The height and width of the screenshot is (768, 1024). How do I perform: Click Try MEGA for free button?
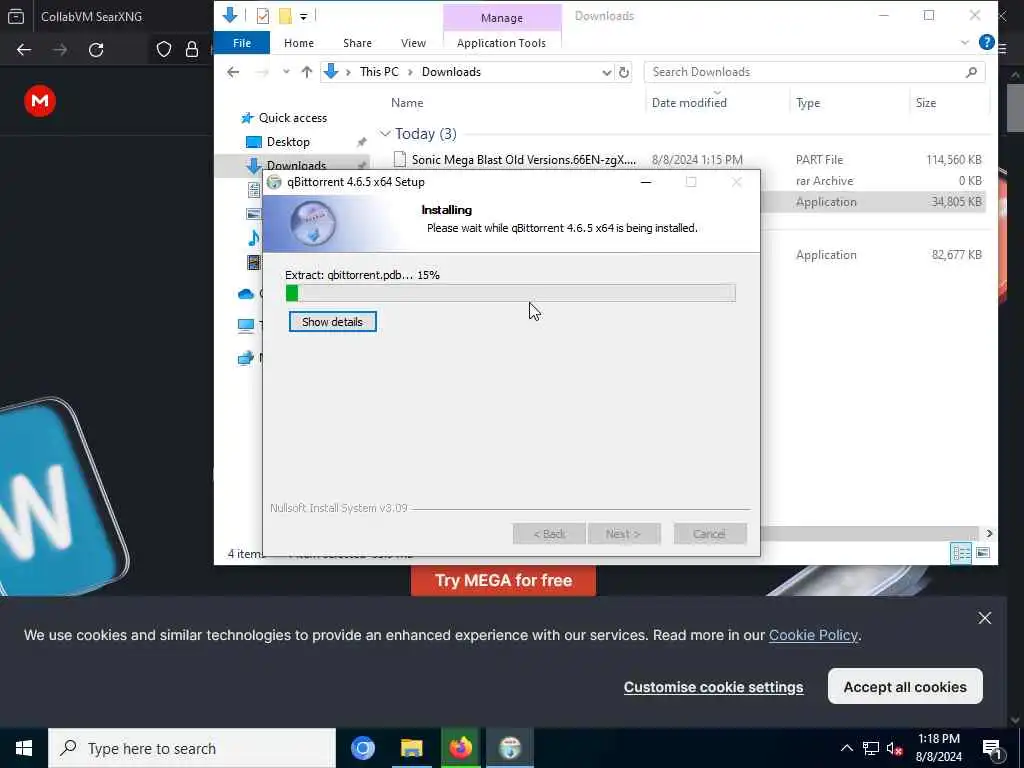(504, 580)
